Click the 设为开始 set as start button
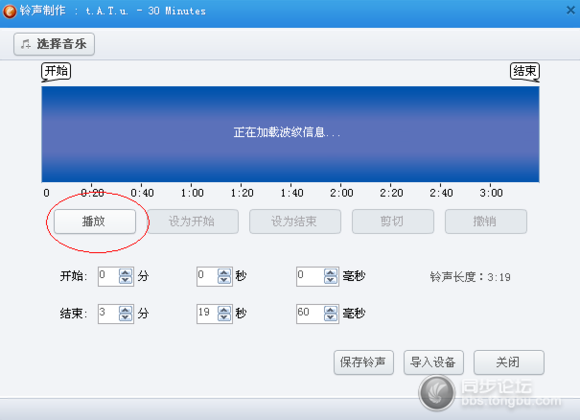The width and height of the screenshot is (580, 420). point(193,221)
